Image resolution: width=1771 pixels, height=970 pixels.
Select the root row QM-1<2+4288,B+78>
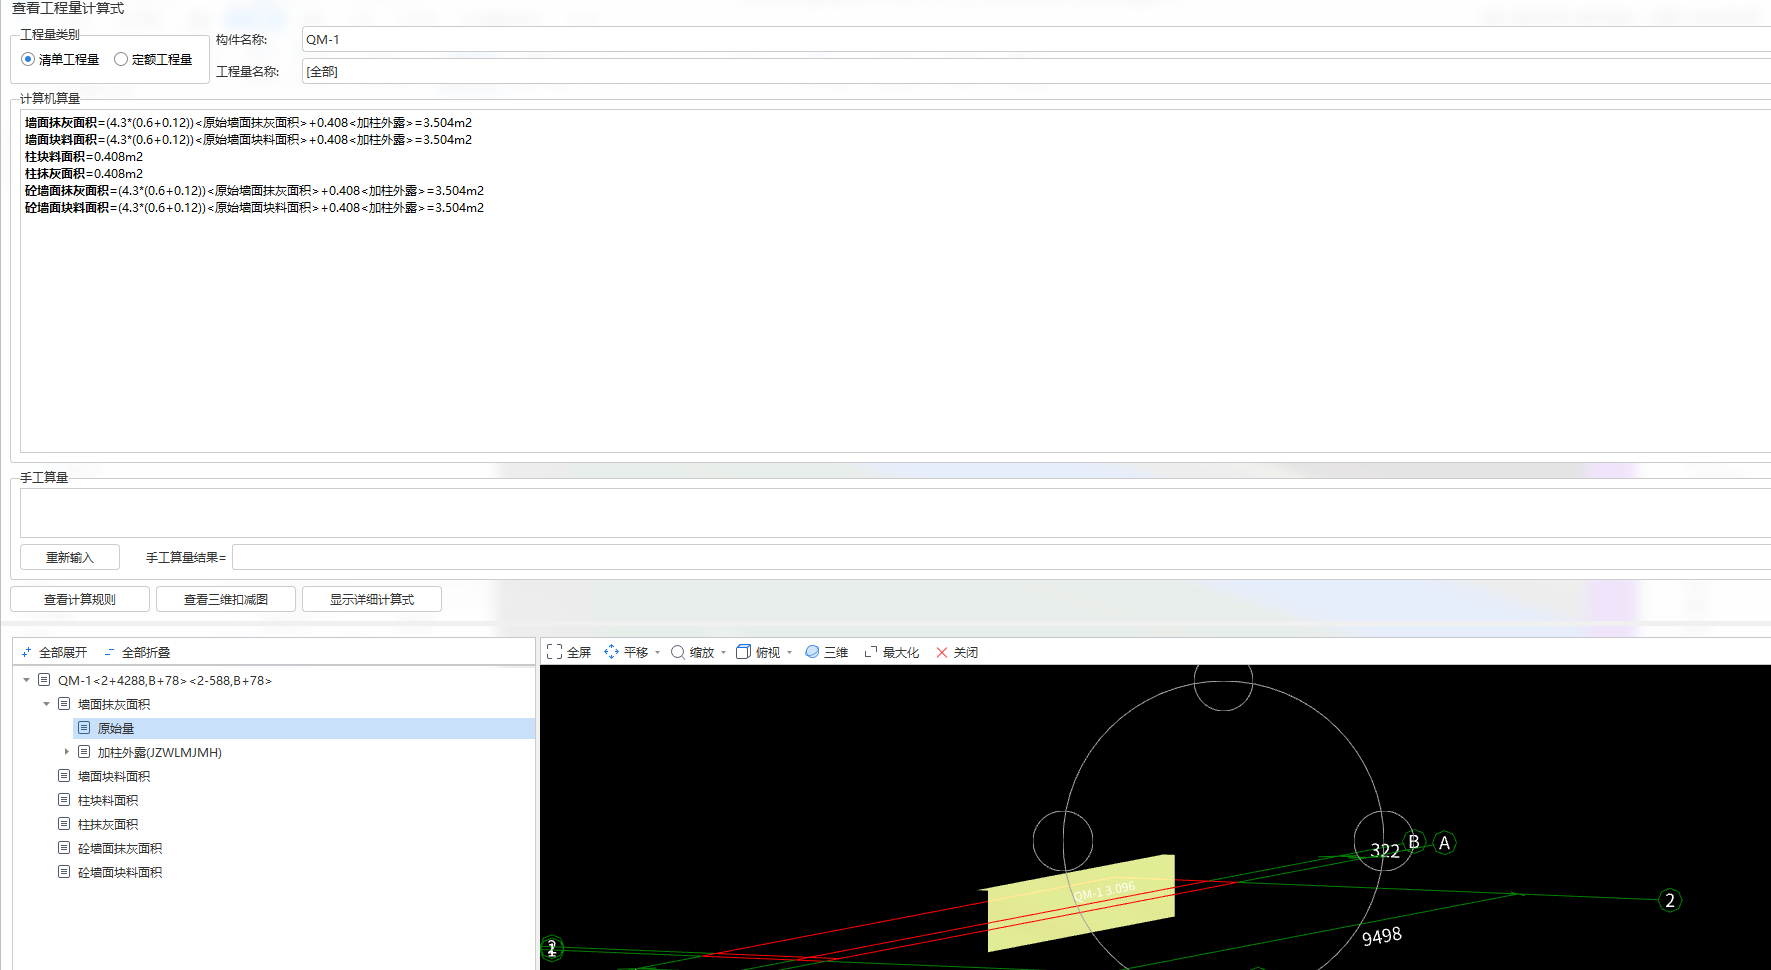pyautogui.click(x=165, y=680)
